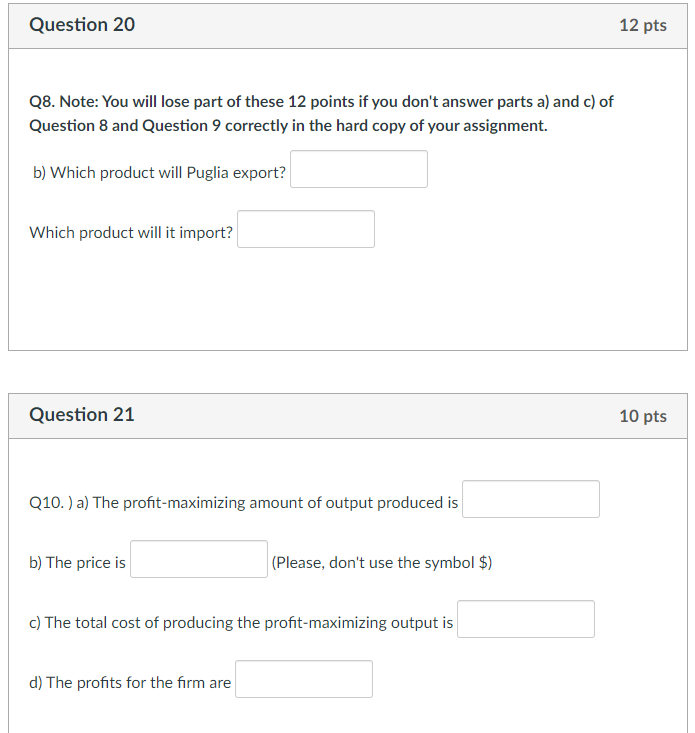Click empty space in the Question 20 body
The width and height of the screenshot is (695, 733).
348,299
